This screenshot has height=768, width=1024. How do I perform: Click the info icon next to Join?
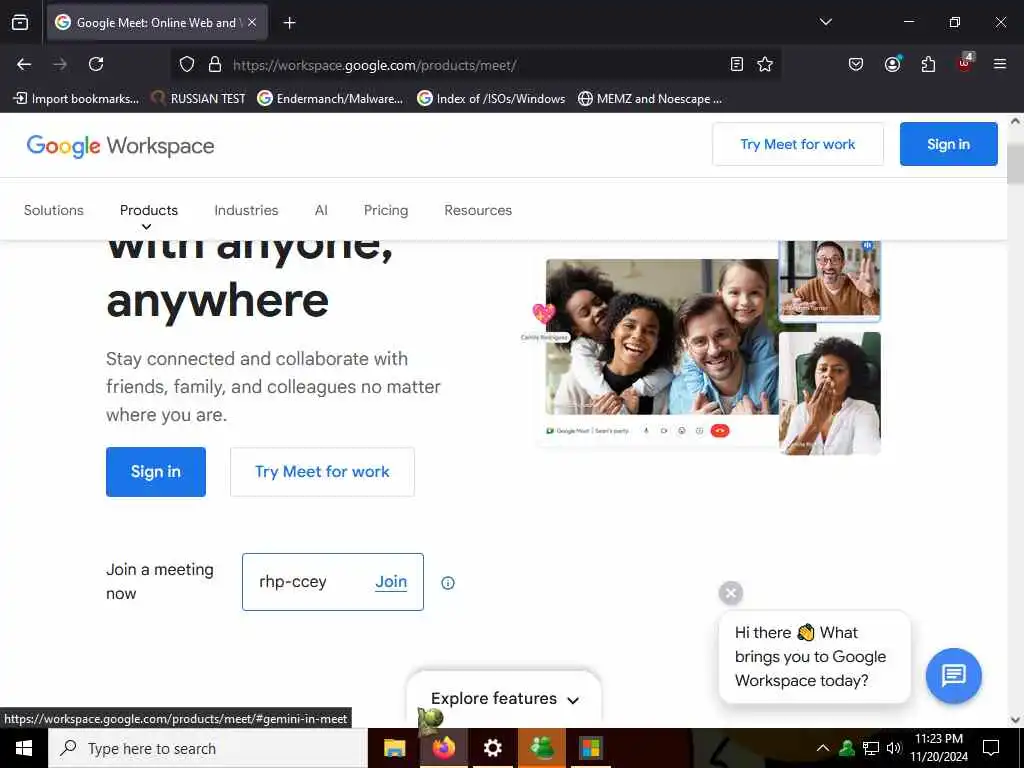pos(447,583)
